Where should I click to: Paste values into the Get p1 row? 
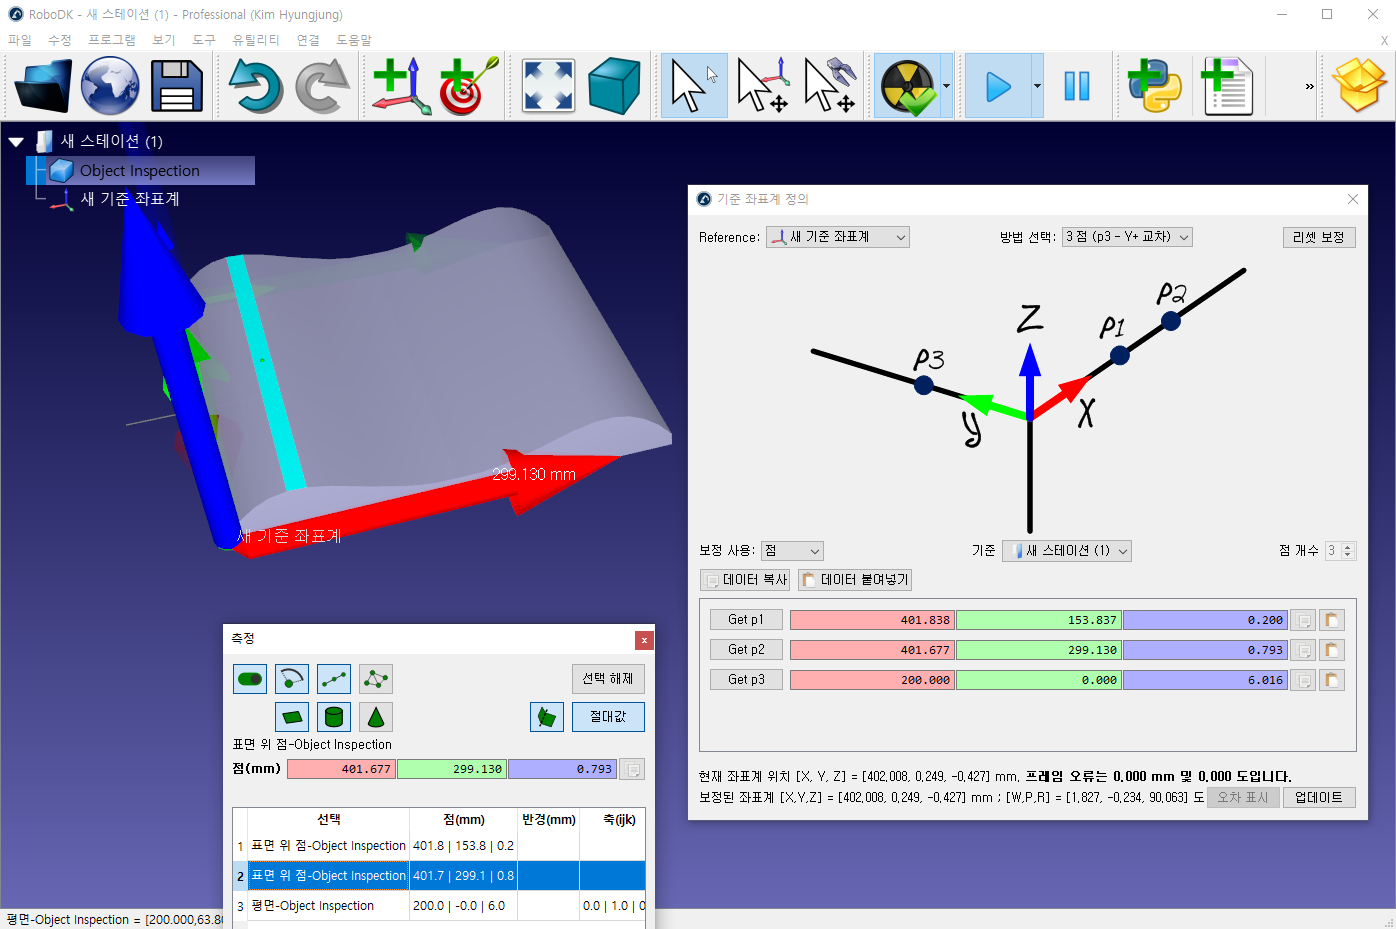pos(1332,620)
